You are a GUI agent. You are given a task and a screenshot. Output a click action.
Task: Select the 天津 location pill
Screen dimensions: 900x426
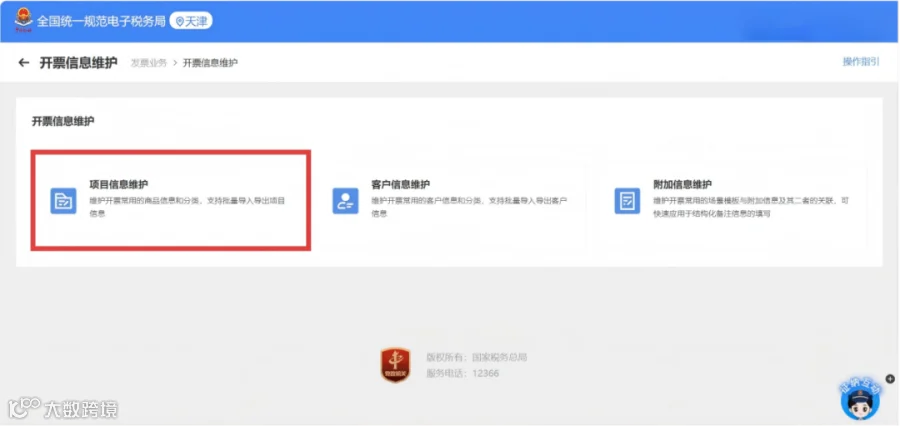click(x=191, y=21)
